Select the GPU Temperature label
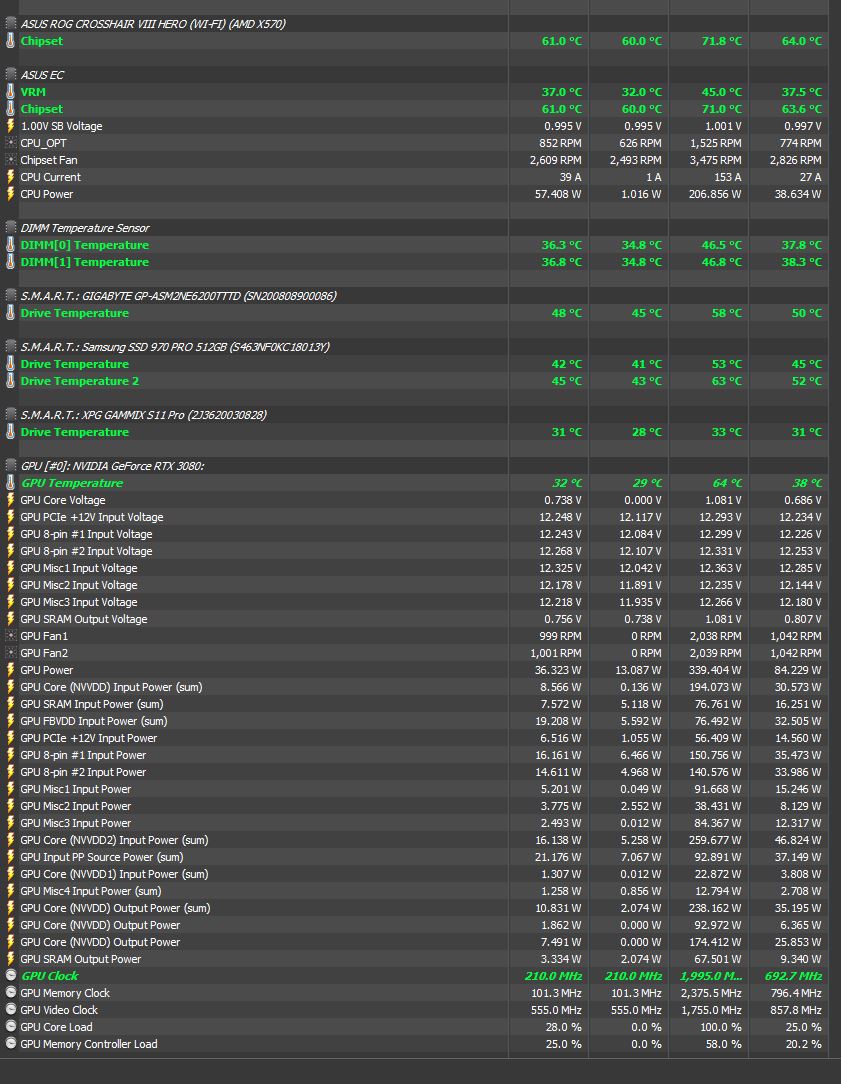The height and width of the screenshot is (1084, 841). click(x=72, y=483)
